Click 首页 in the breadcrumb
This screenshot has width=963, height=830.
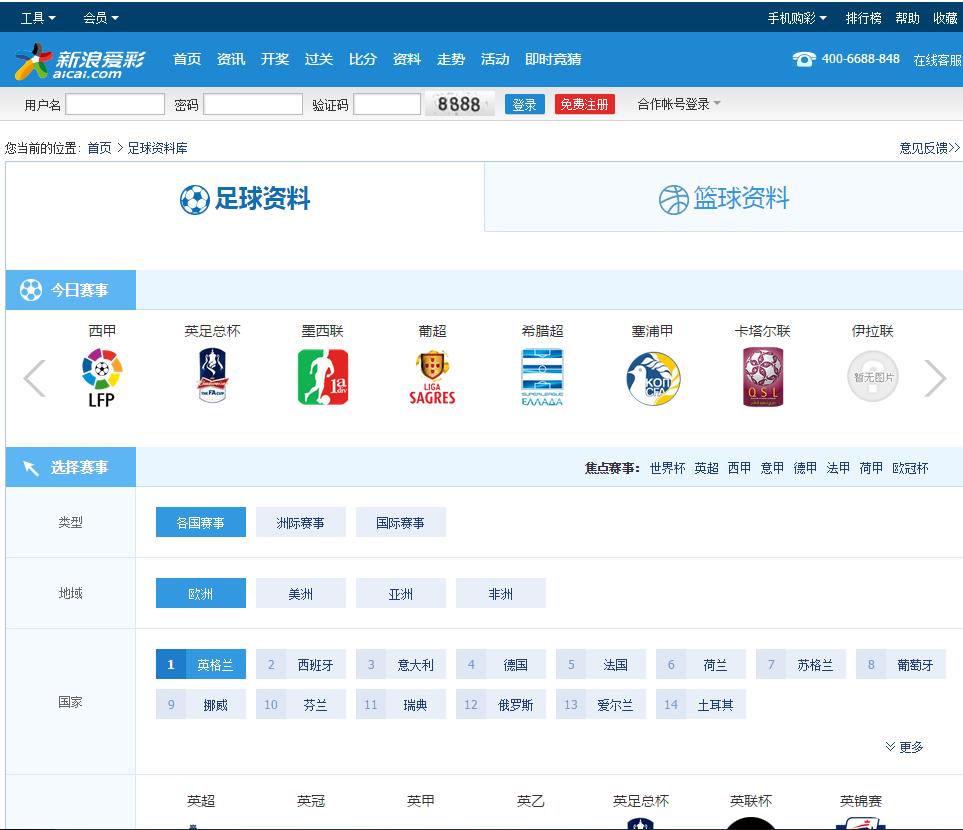[x=99, y=147]
